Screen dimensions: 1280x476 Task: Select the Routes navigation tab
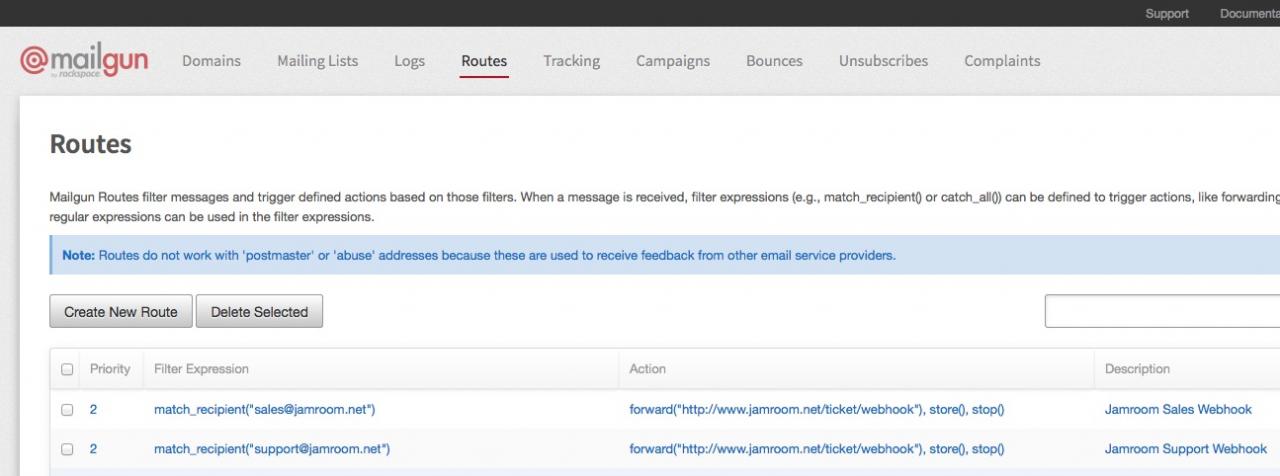pos(484,61)
